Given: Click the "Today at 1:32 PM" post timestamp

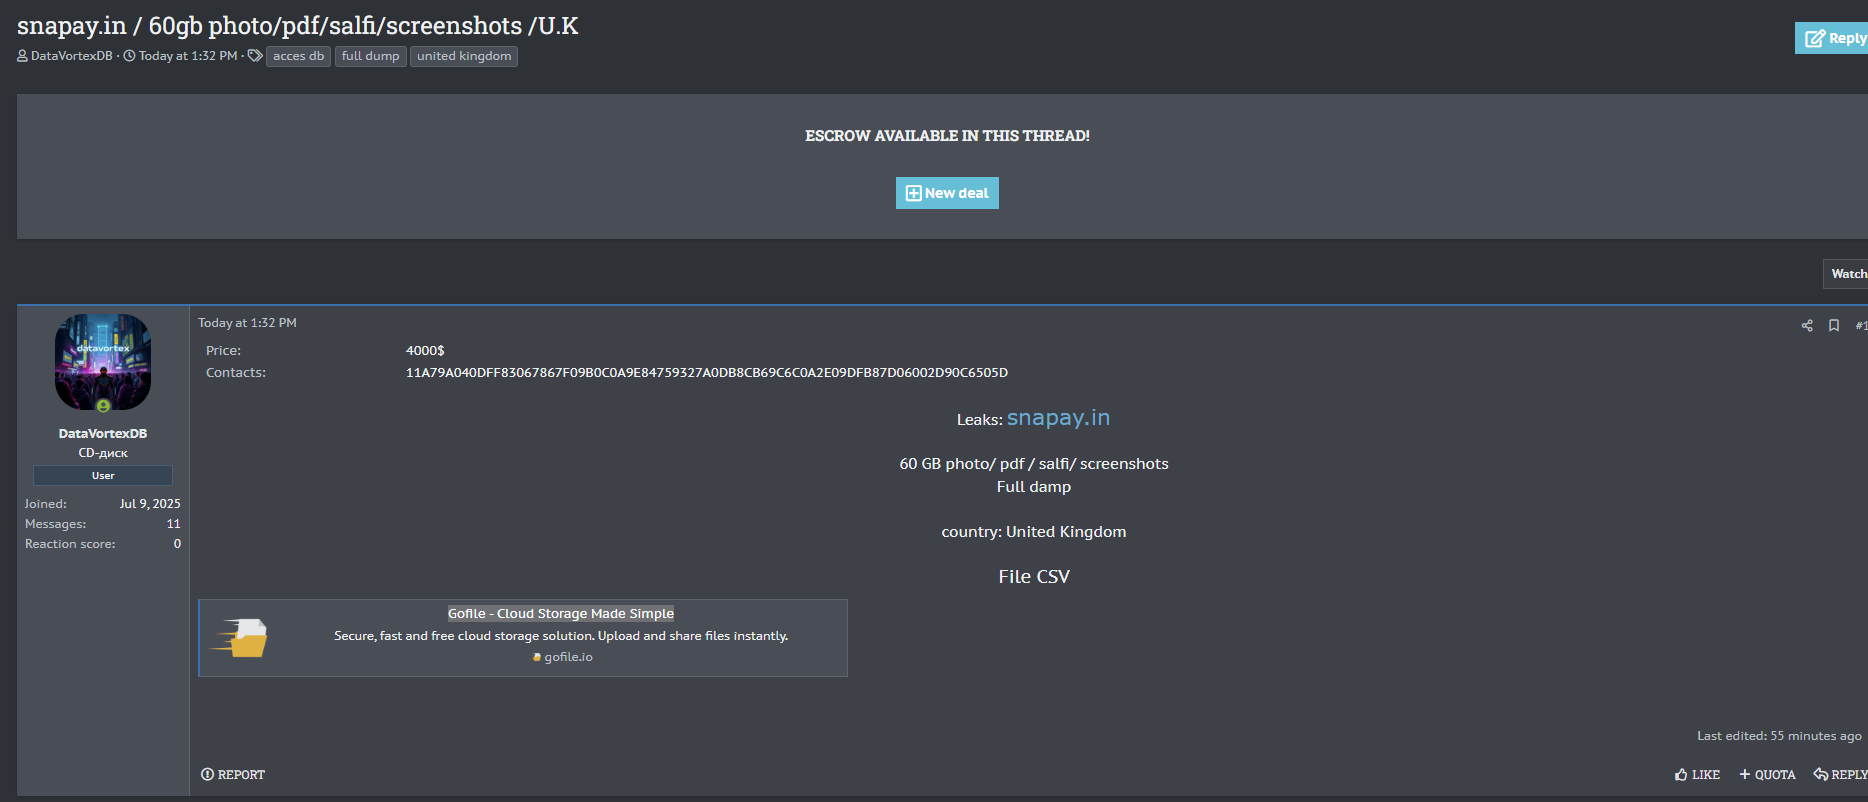Looking at the screenshot, I should coord(247,323).
